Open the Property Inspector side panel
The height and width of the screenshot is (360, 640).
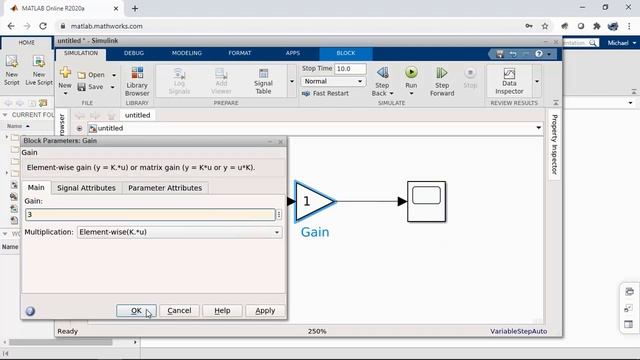(x=554, y=144)
